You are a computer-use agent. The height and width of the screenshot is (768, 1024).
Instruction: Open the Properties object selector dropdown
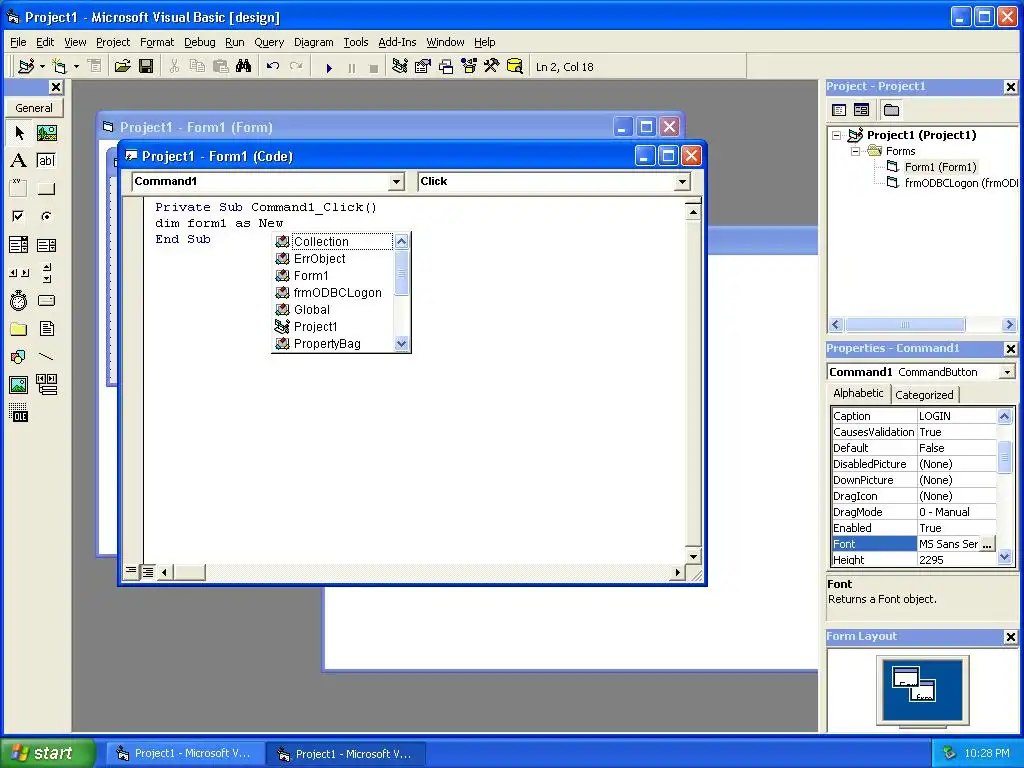tap(1007, 372)
